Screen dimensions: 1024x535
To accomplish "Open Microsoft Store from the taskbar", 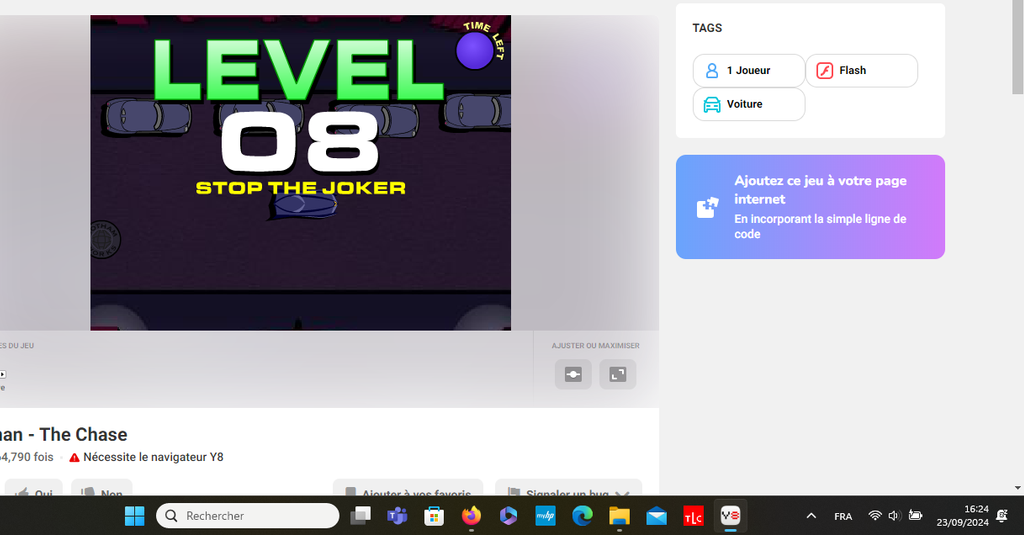I will click(434, 516).
